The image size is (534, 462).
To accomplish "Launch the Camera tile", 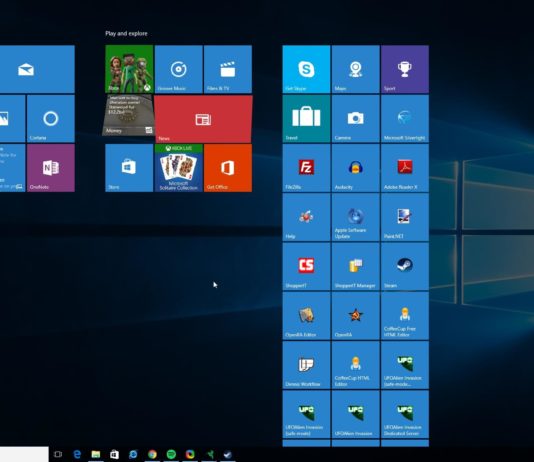I will pos(356,118).
